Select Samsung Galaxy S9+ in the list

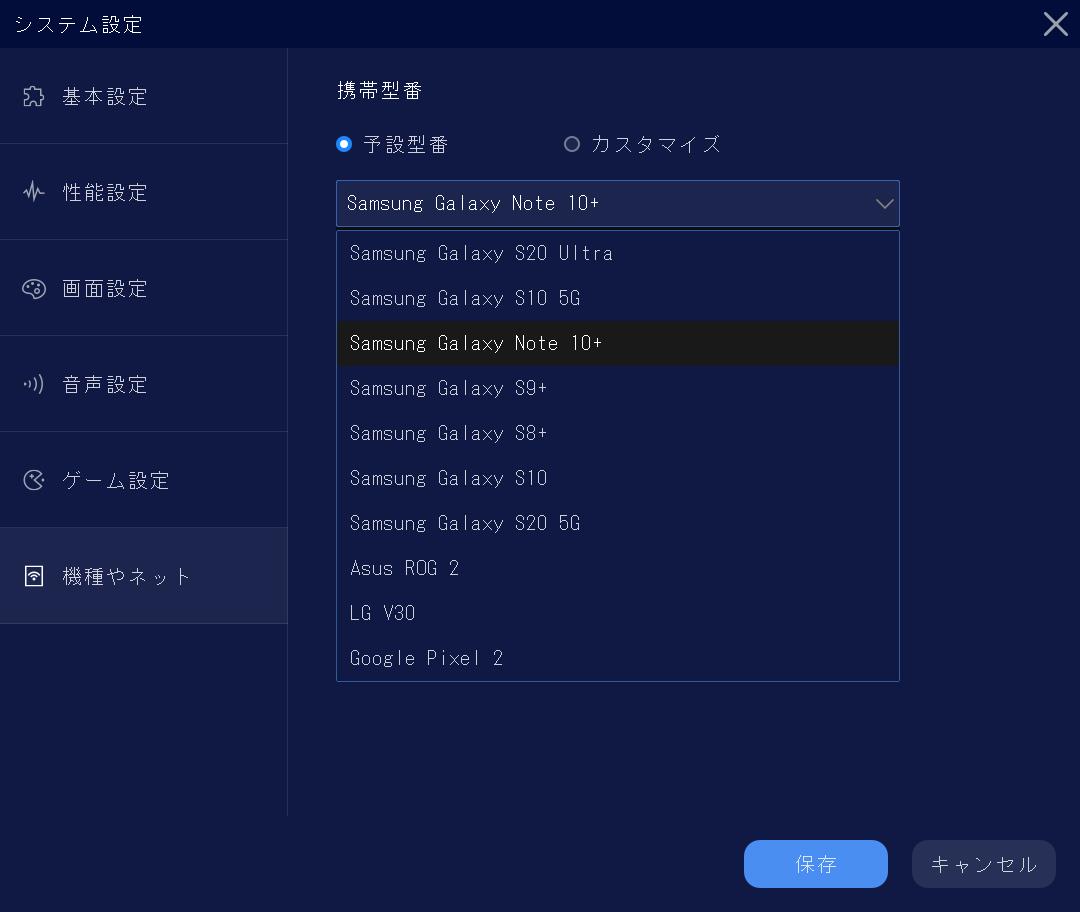(448, 388)
